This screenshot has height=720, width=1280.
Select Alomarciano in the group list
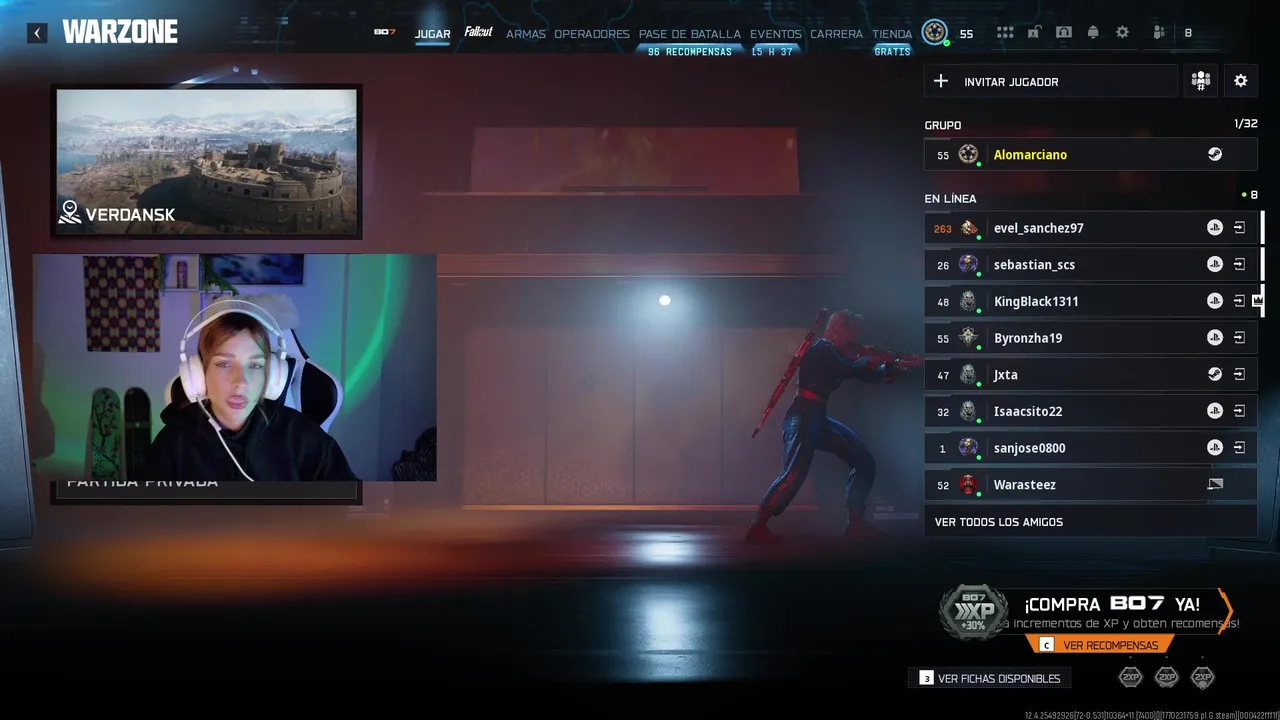coord(1091,155)
